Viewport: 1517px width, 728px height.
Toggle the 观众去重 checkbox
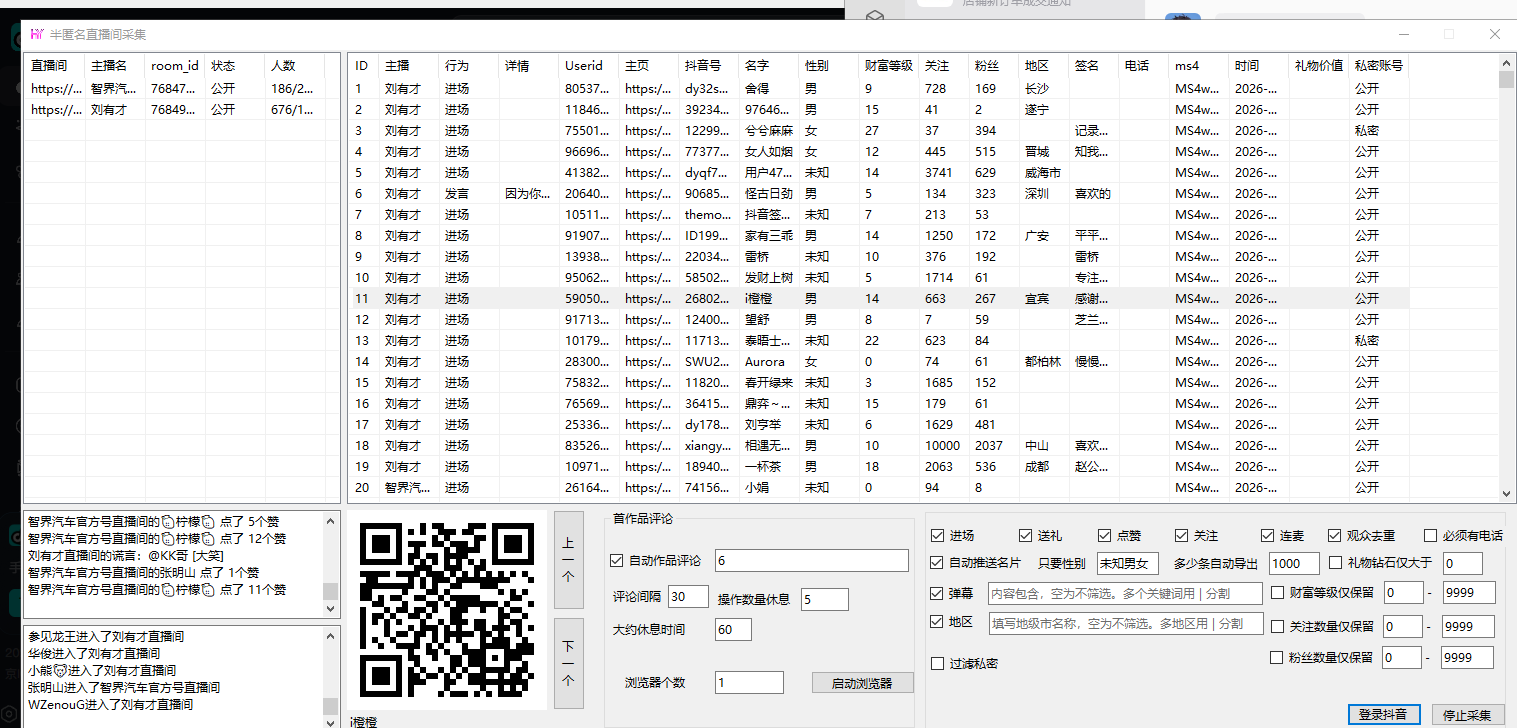1335,536
